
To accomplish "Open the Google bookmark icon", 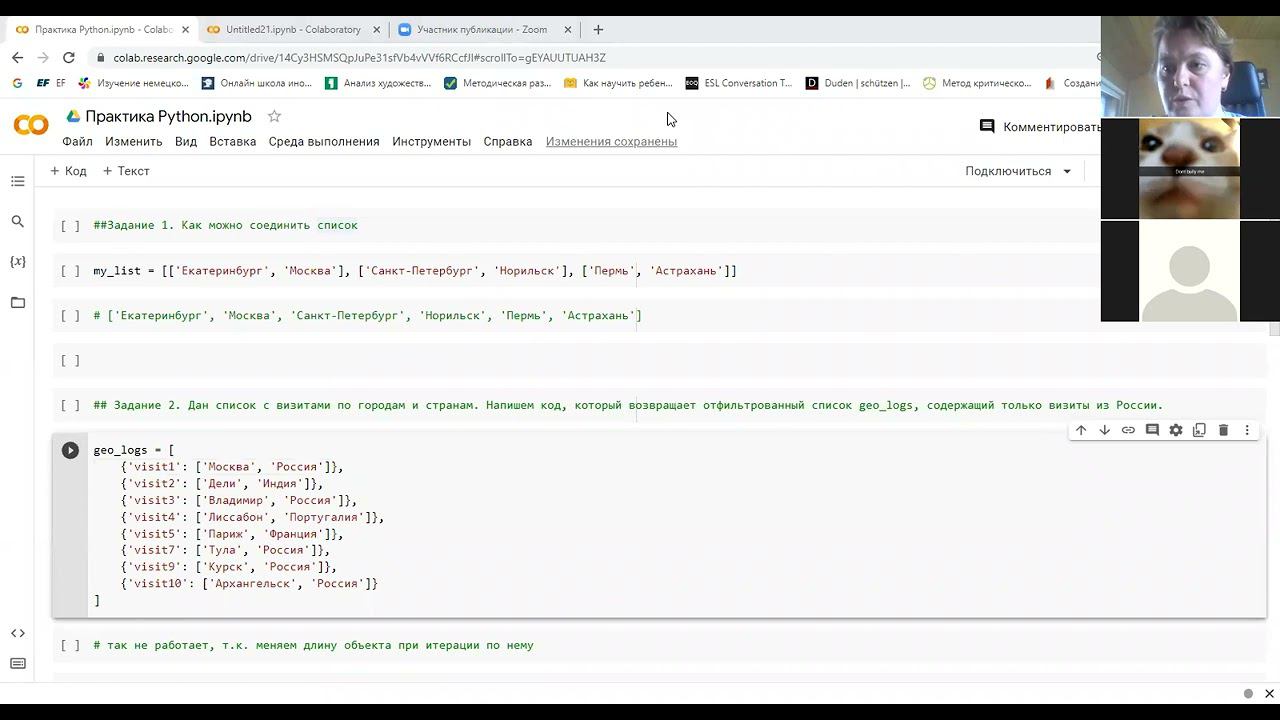I will (x=18, y=83).
